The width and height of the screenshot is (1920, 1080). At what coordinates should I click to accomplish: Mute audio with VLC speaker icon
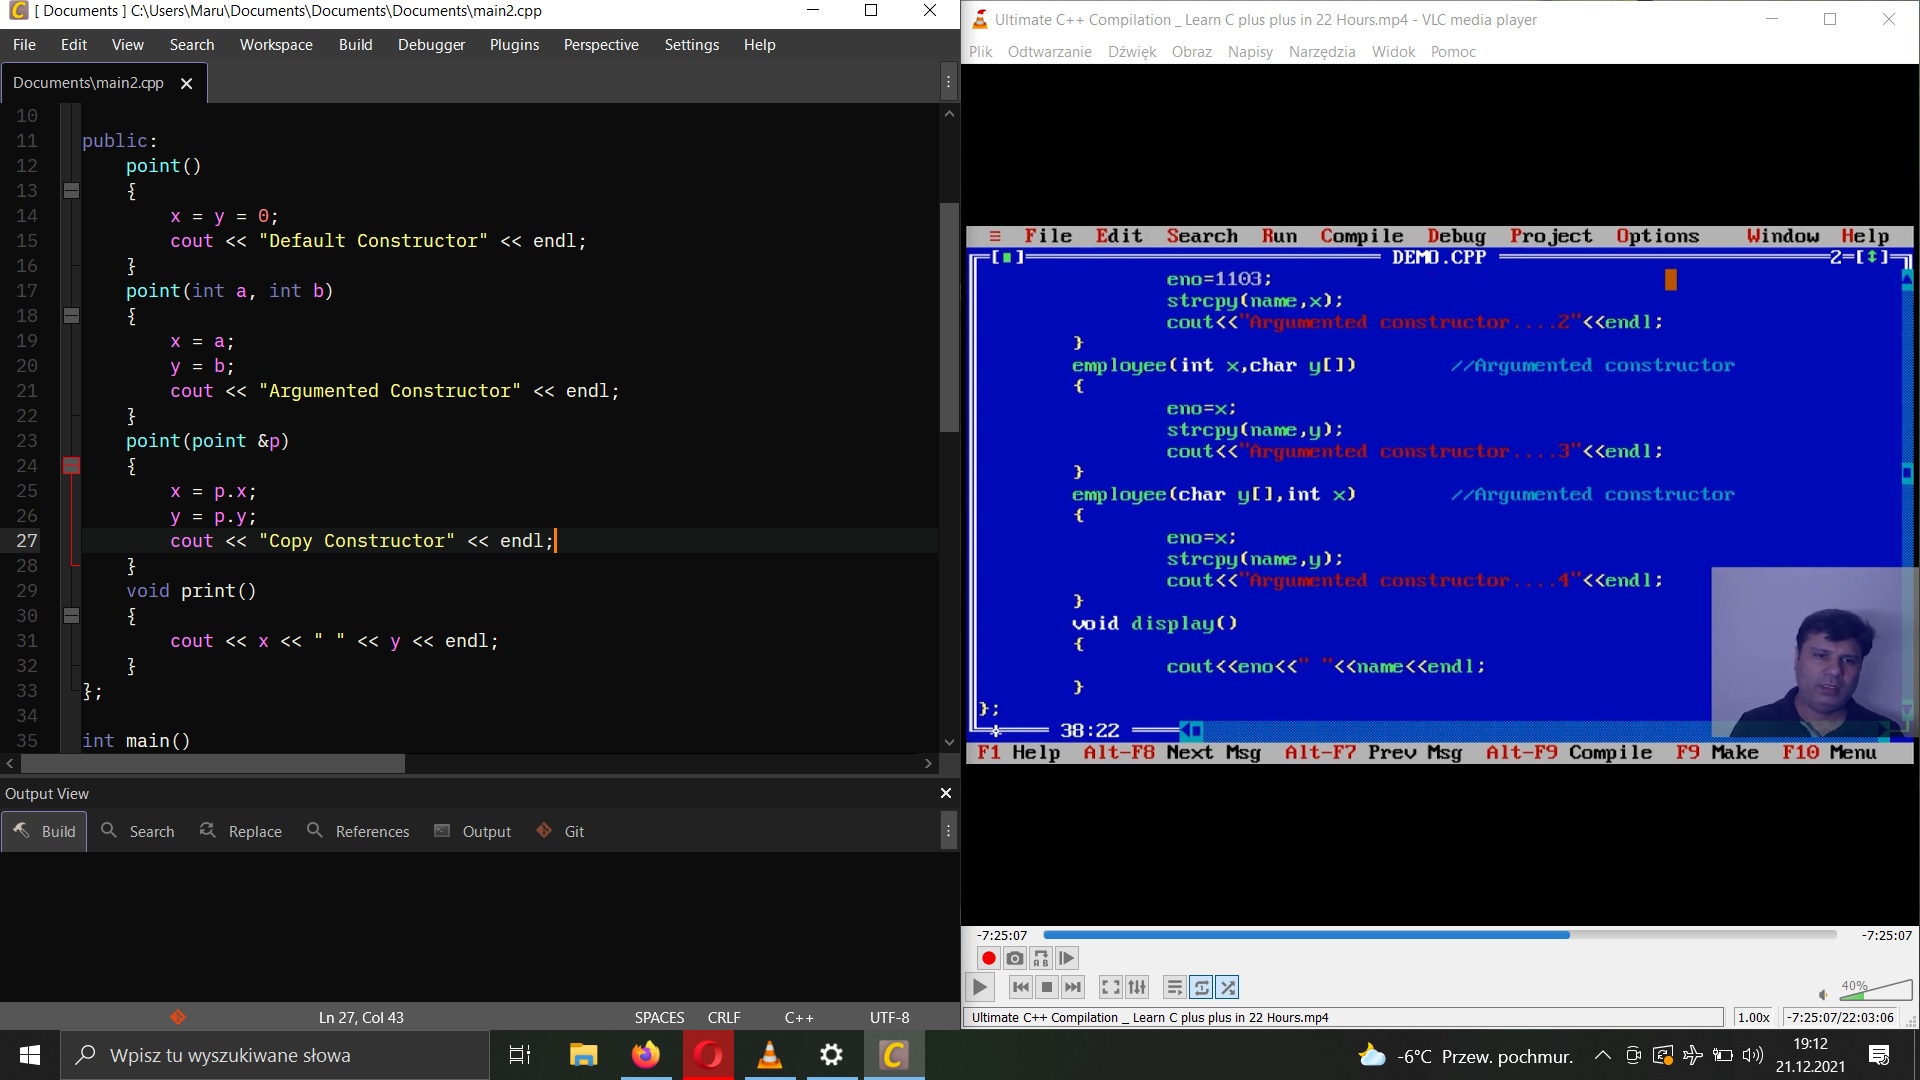pyautogui.click(x=1822, y=994)
